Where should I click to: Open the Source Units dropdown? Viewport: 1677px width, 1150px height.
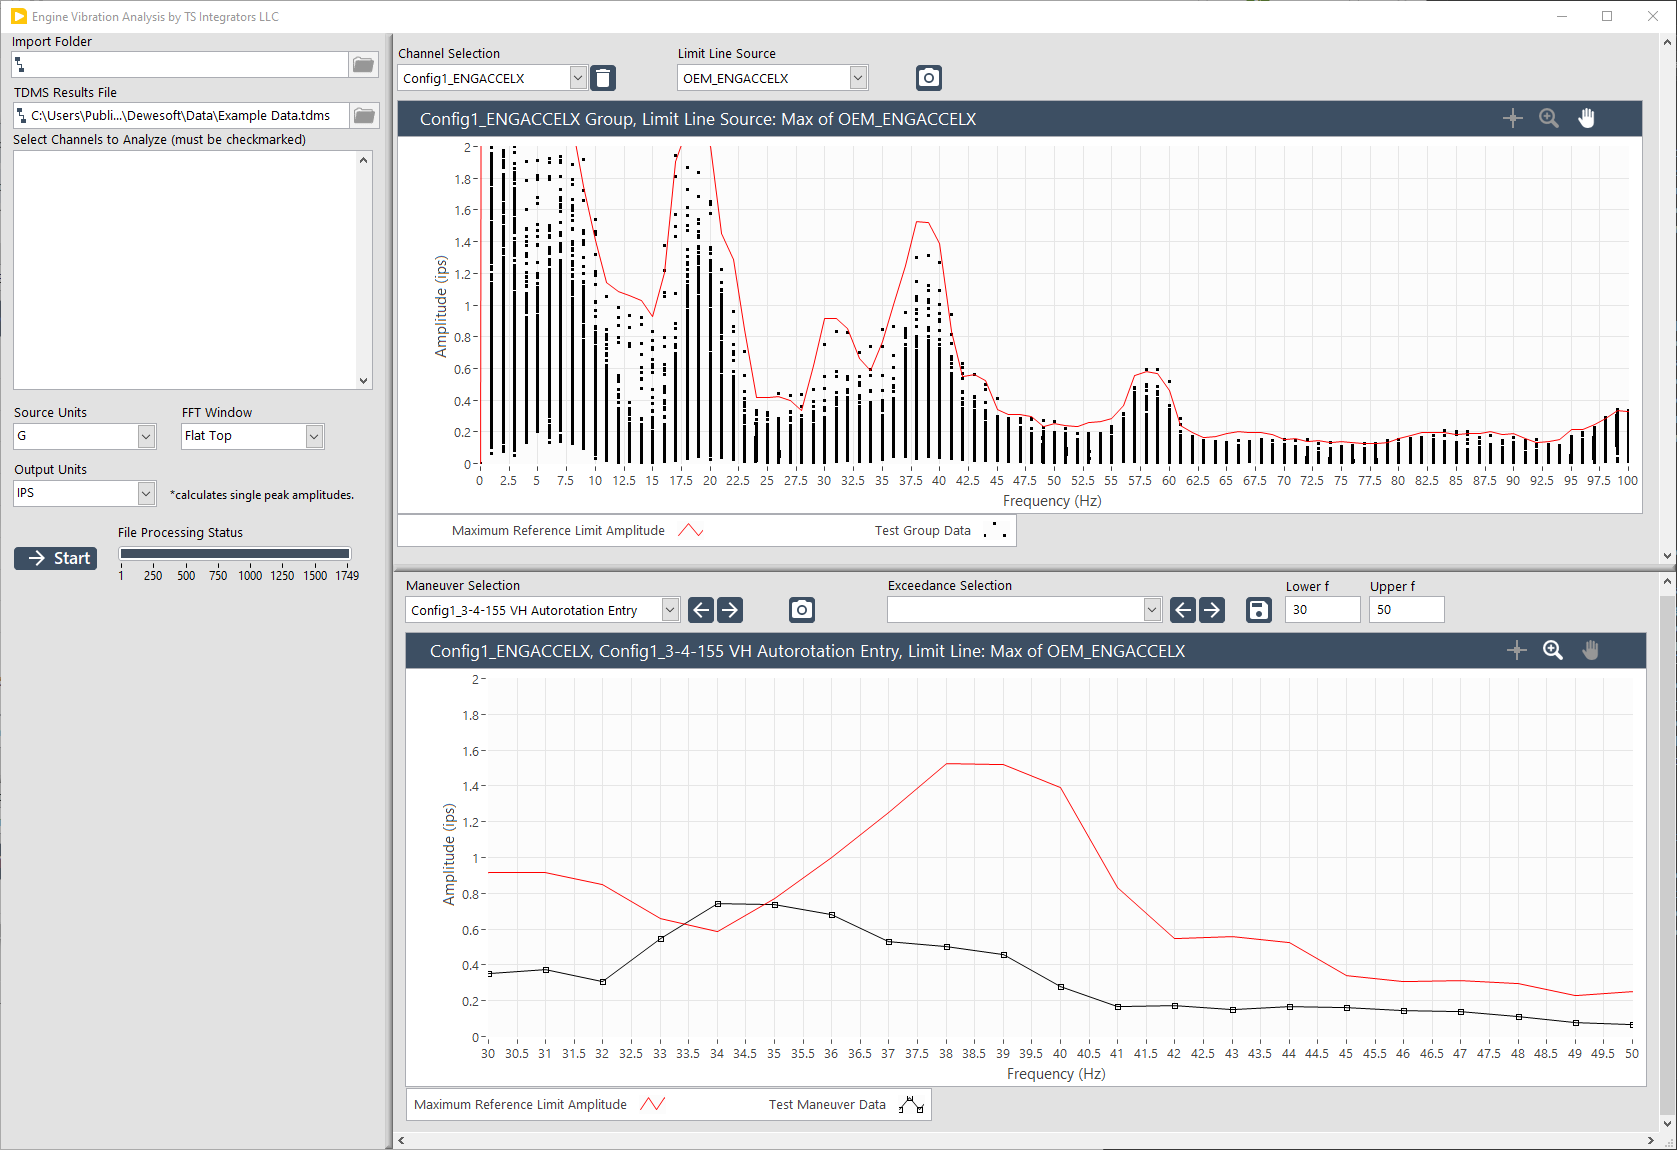146,436
